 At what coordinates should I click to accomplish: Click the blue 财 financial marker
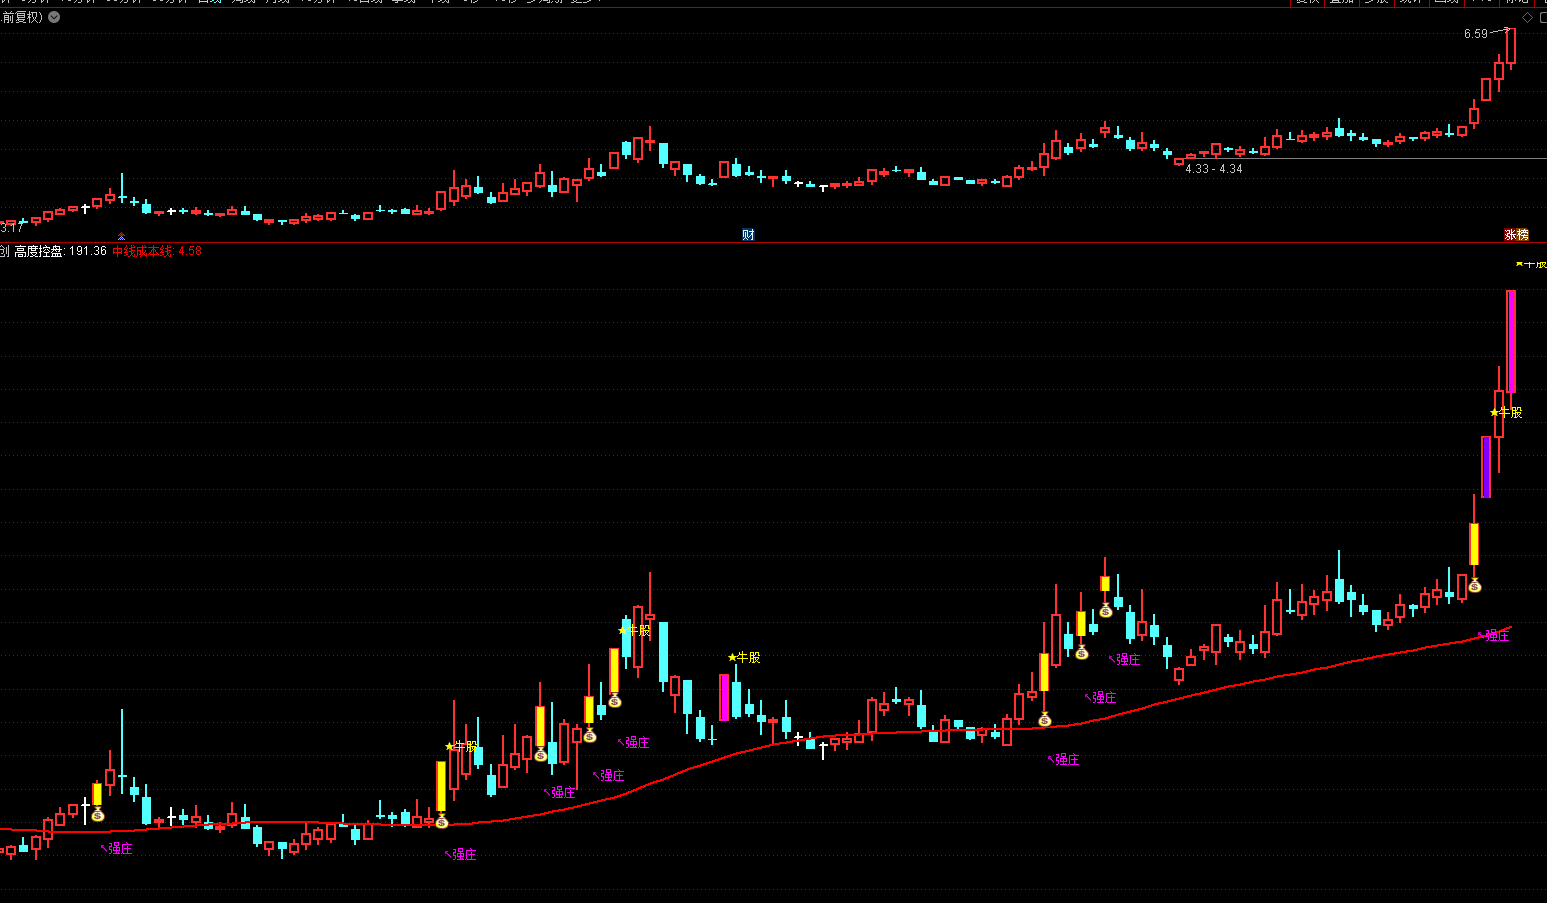(x=748, y=235)
